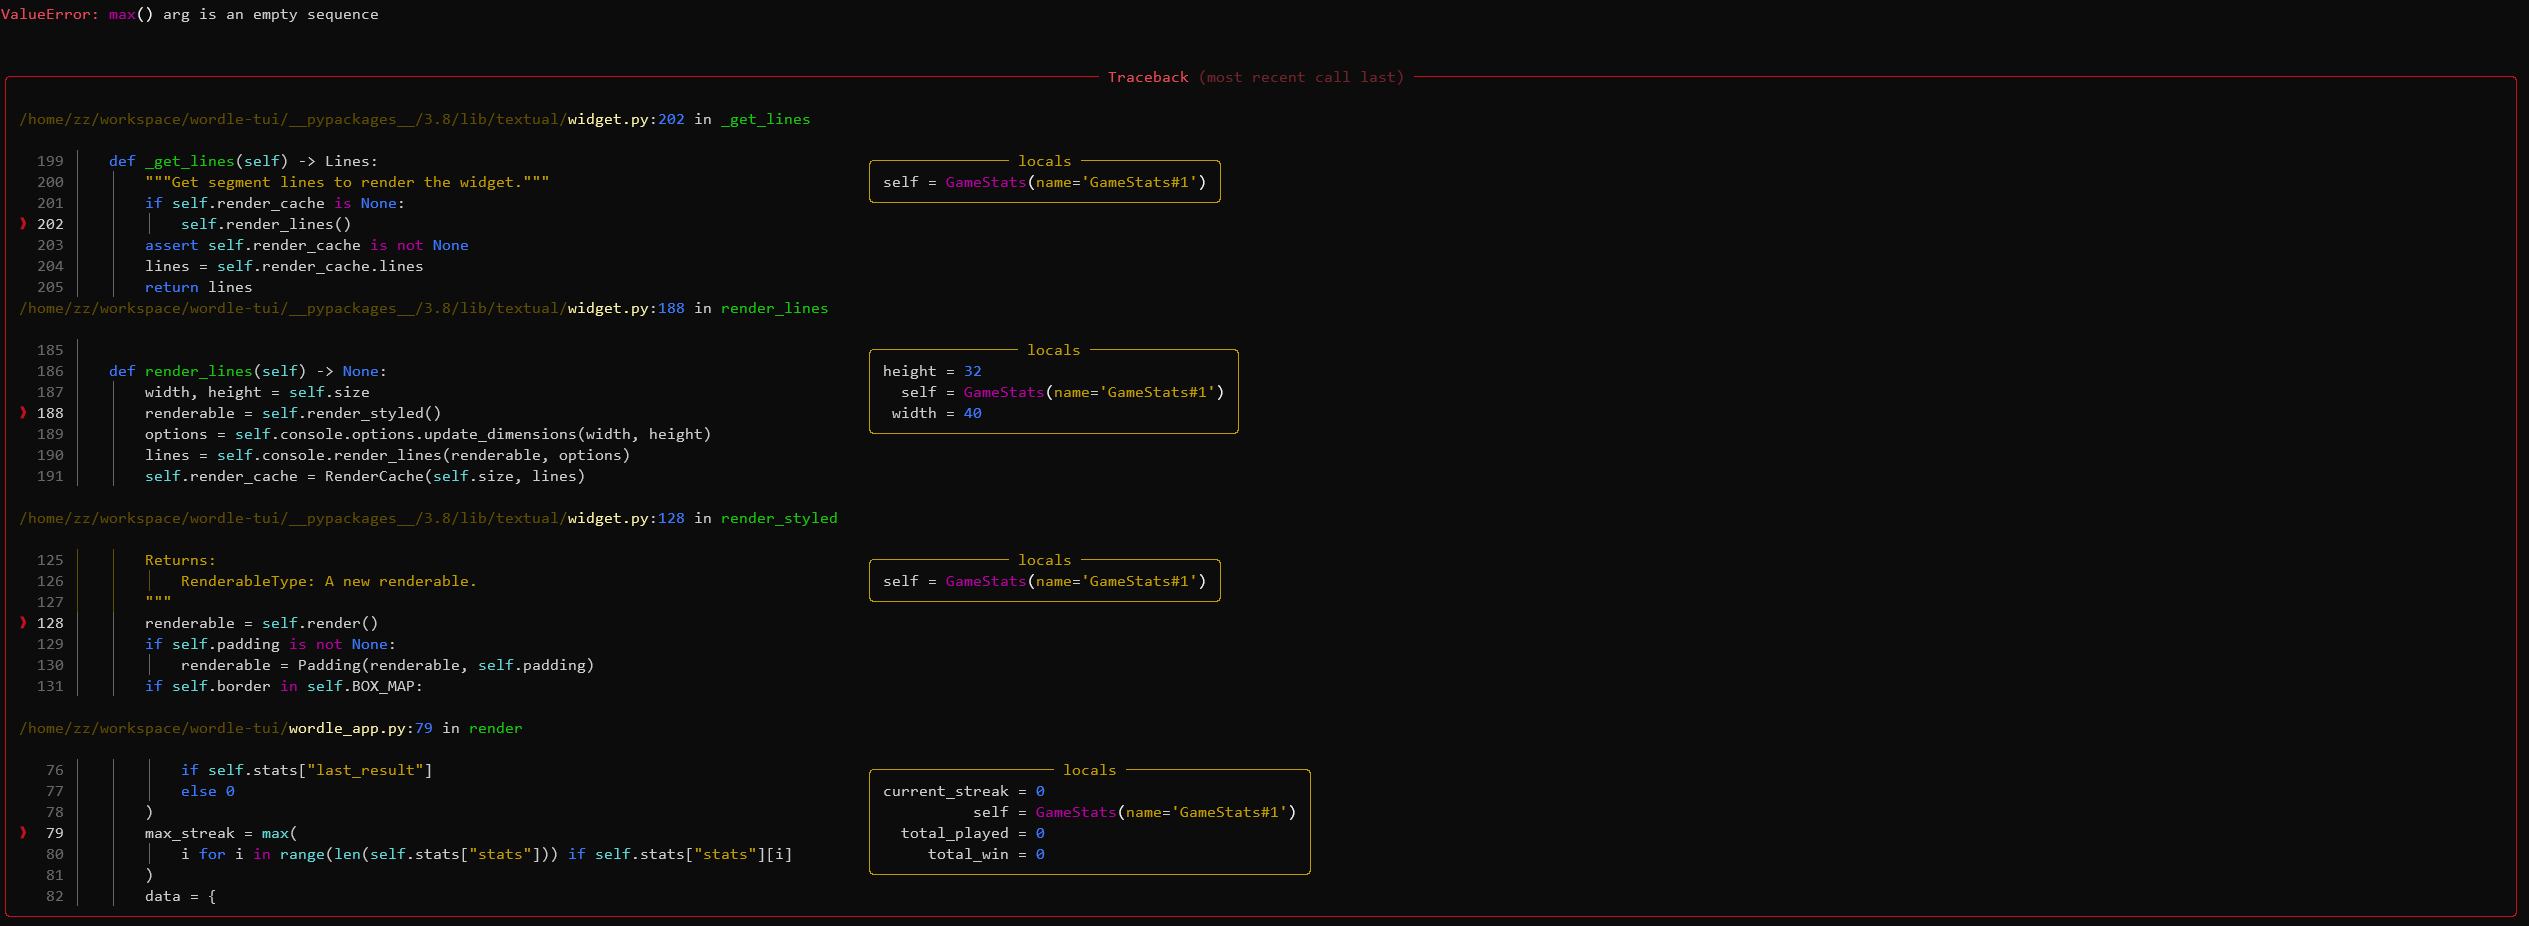This screenshot has width=2529, height=926.
Task: Collapse the locals panel in the render frame
Action: pos(1090,770)
